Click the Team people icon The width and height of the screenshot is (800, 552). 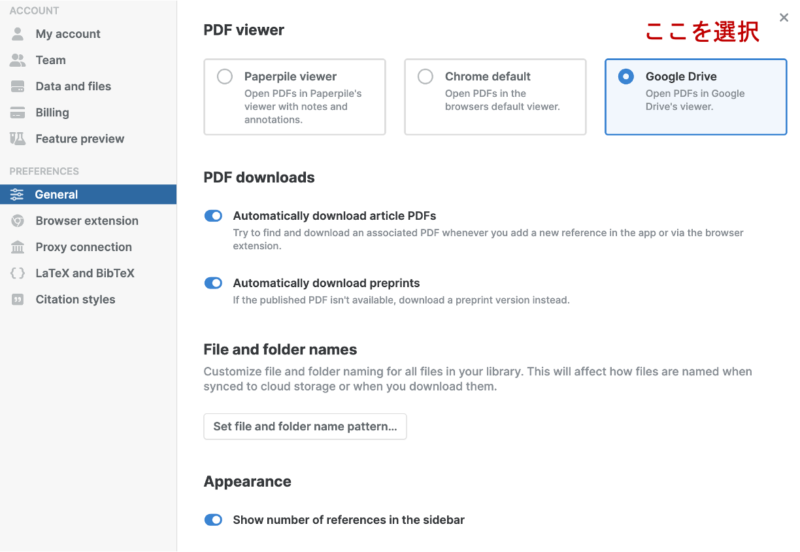click(17, 60)
